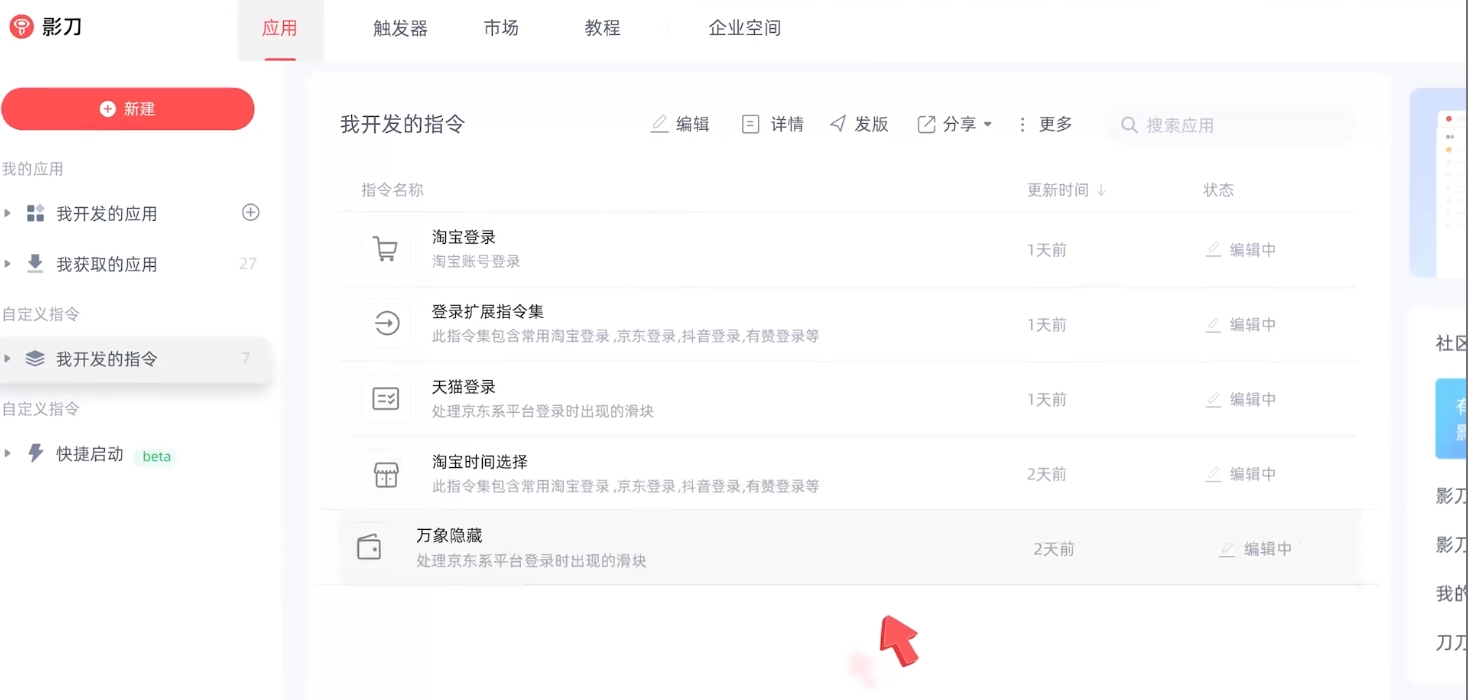Viewport: 1468px width, 700px height.
Task: Select the 淘宝时间选择 instruction
Action: point(848,474)
